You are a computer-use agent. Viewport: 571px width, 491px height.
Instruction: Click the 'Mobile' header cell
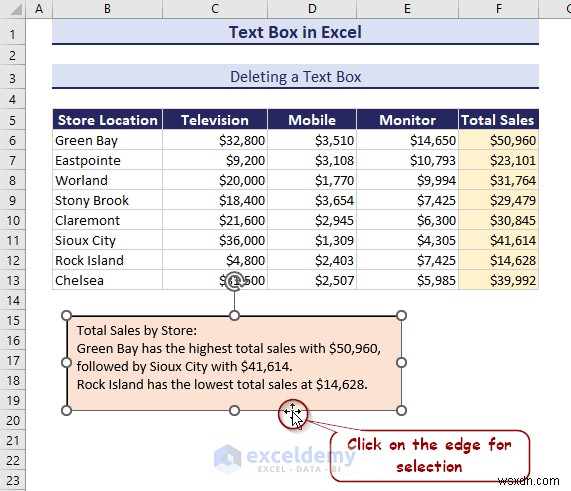(312, 120)
